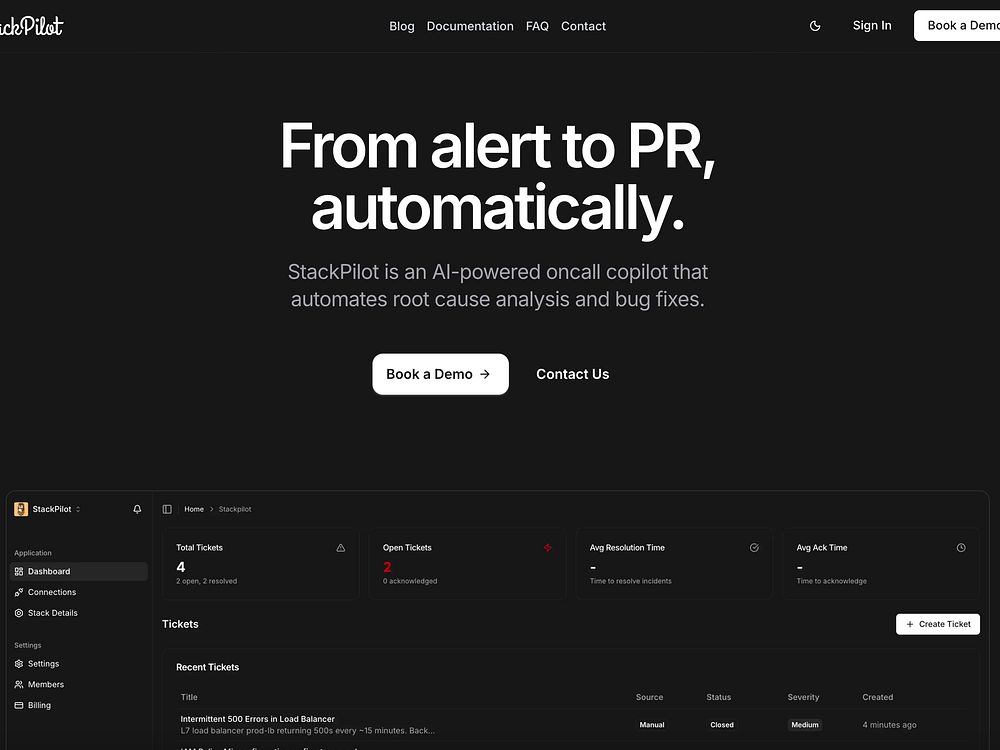Click the Stackpilot breadcrumb

pyautogui.click(x=235, y=509)
